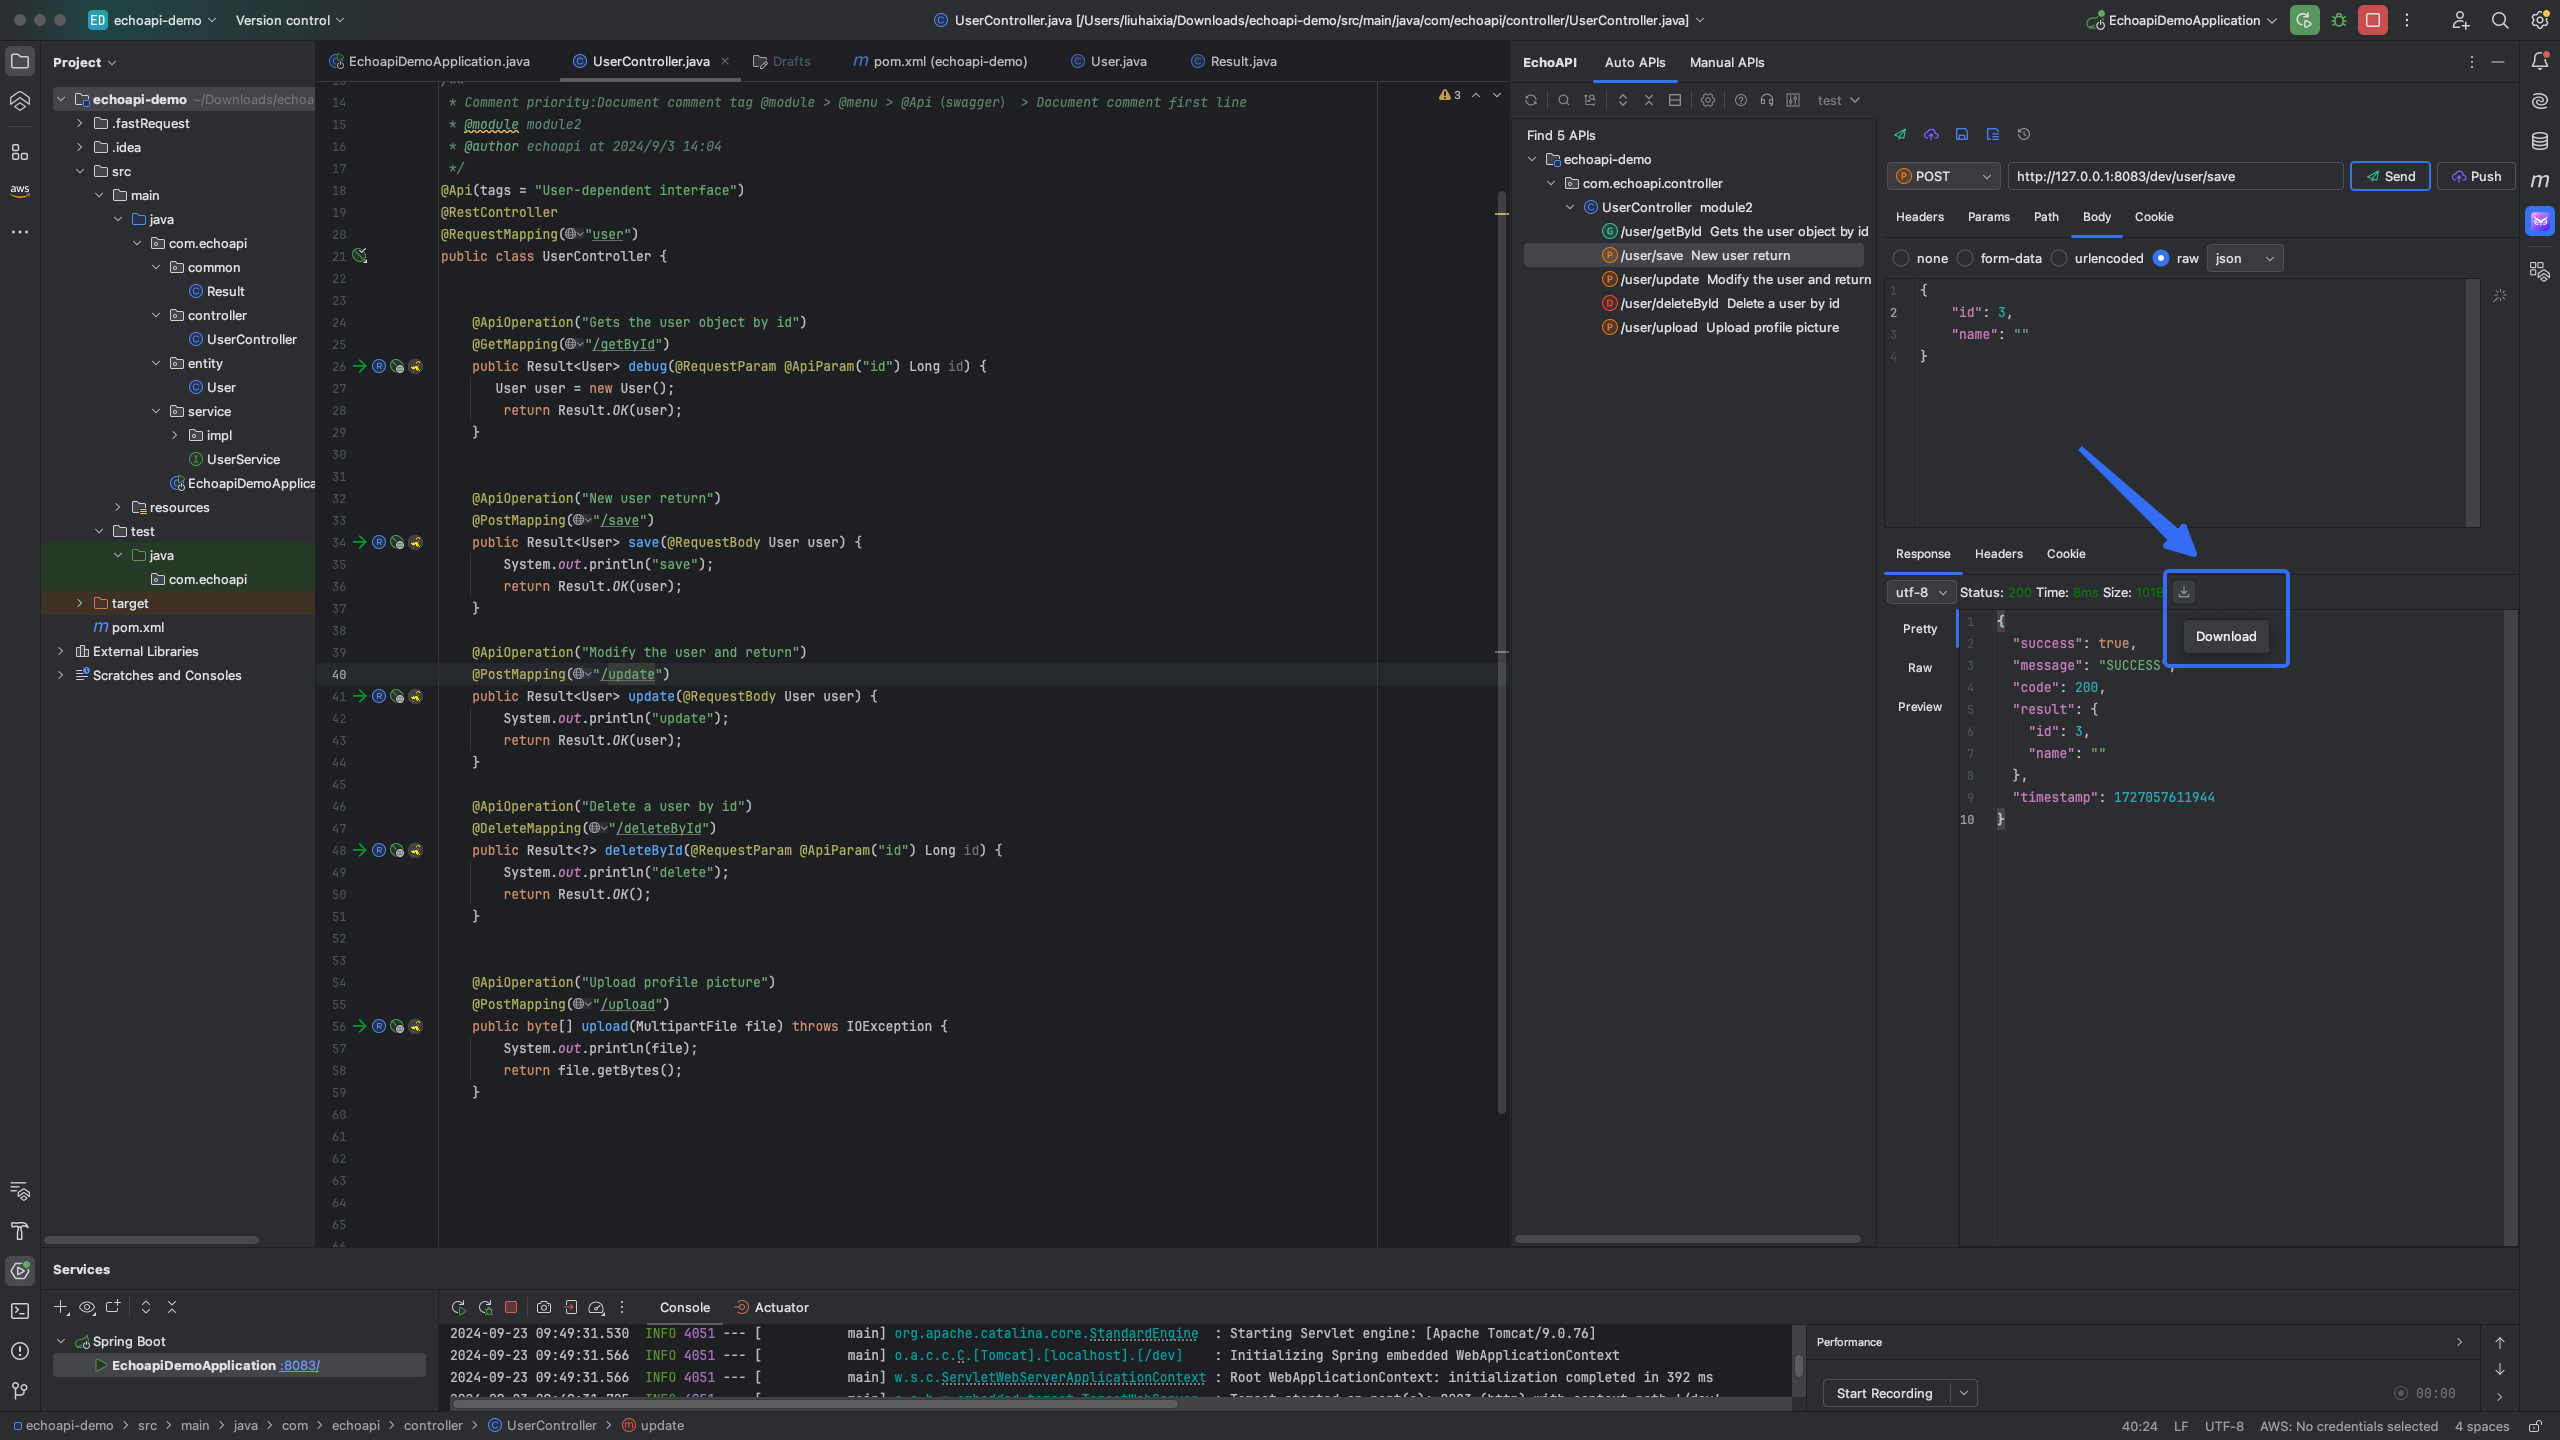
Task: Collapse the com.echoapi.controller node in API tree
Action: (x=1551, y=183)
